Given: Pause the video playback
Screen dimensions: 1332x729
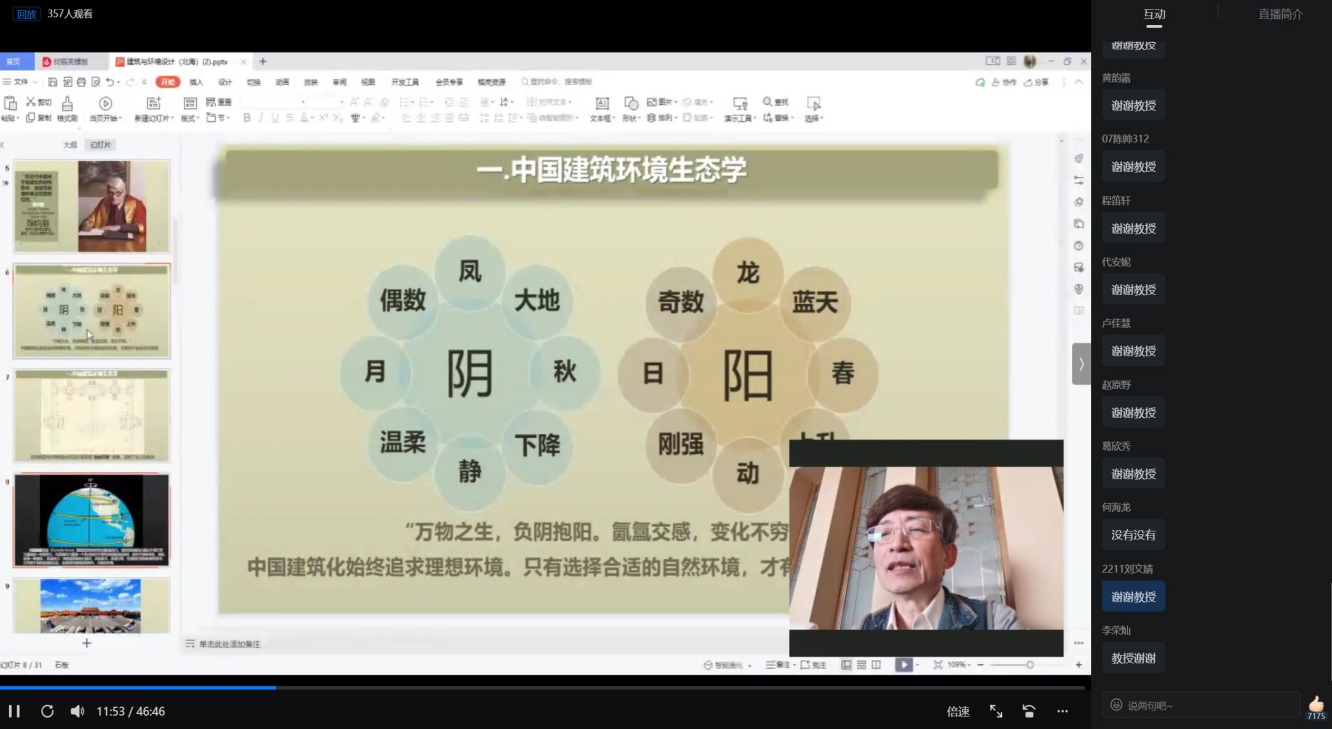Looking at the screenshot, I should click(14, 711).
